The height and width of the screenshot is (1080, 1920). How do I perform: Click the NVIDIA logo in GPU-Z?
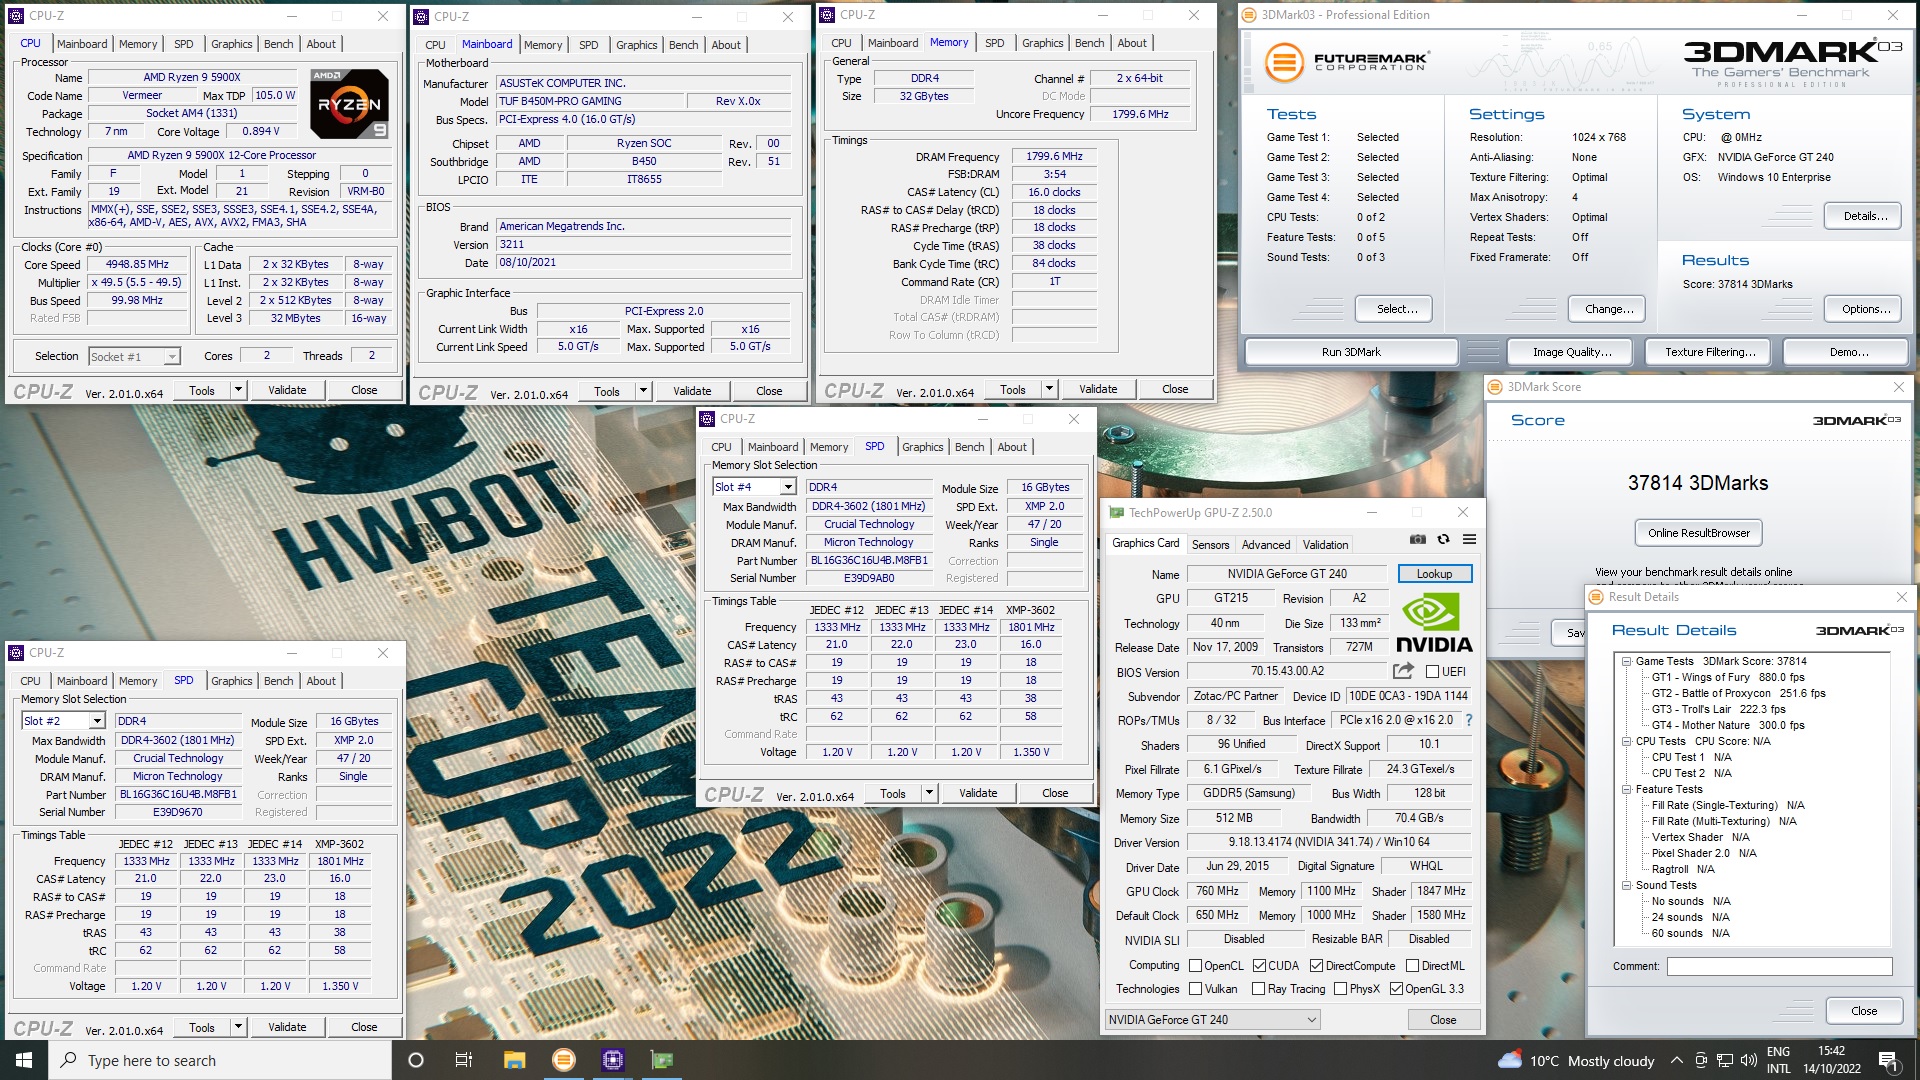[x=1434, y=624]
